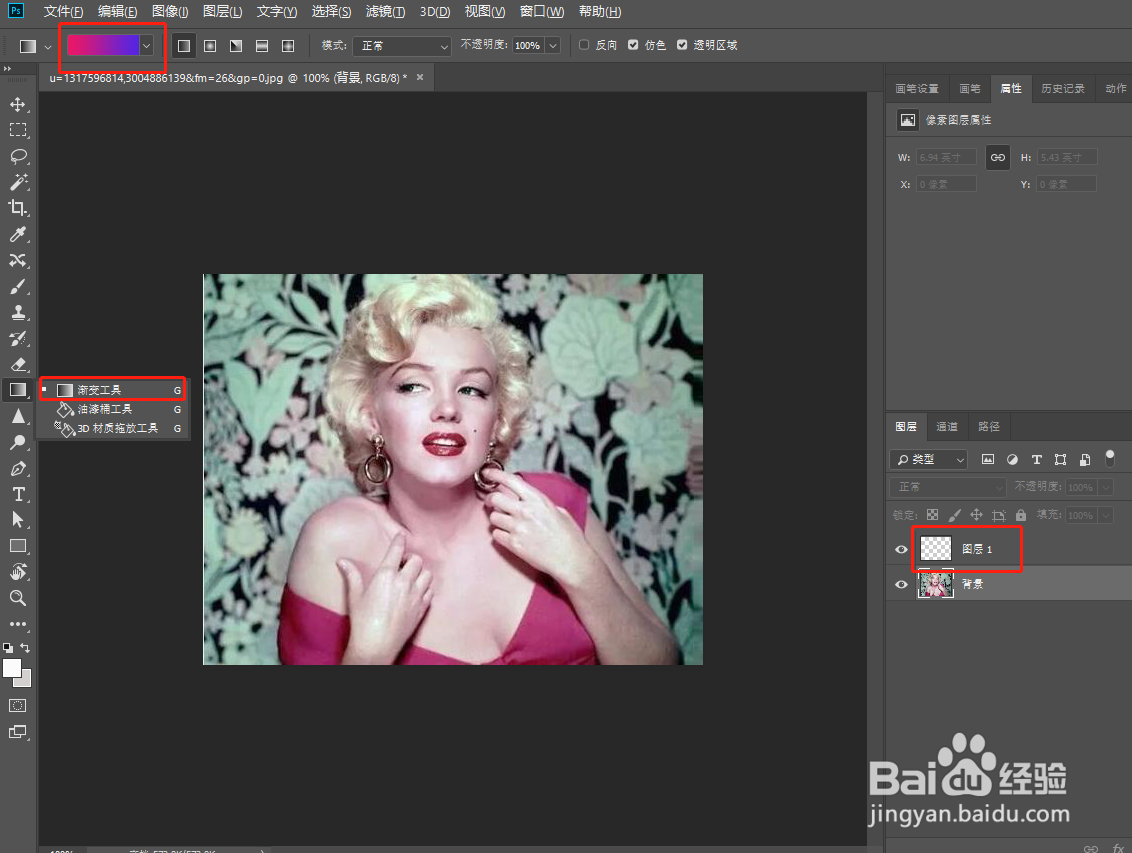Open the layer opacity dropdown arrow
This screenshot has width=1132, height=853.
pyautogui.click(x=1105, y=487)
